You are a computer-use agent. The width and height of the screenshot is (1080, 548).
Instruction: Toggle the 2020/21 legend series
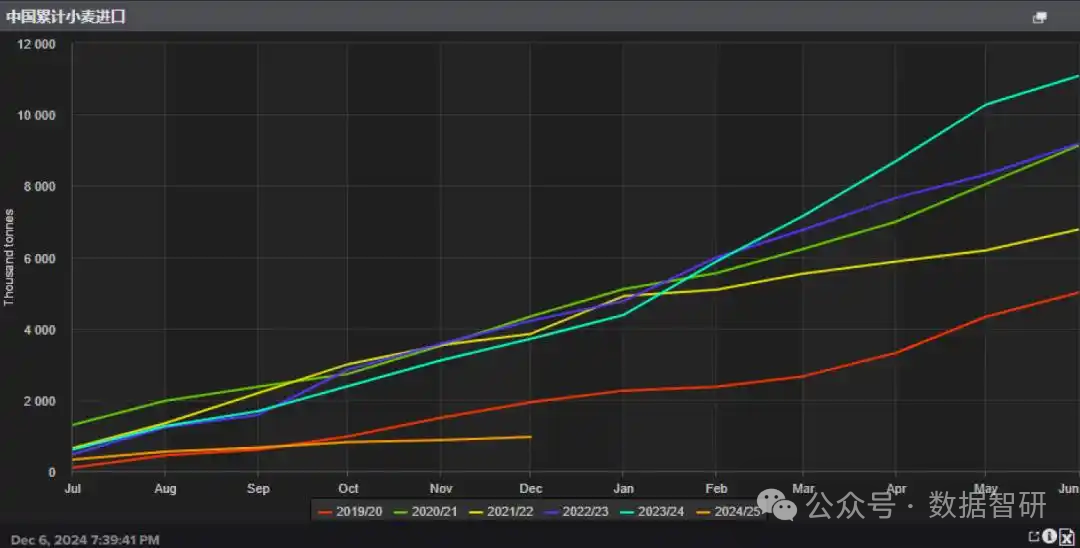[x=426, y=512]
